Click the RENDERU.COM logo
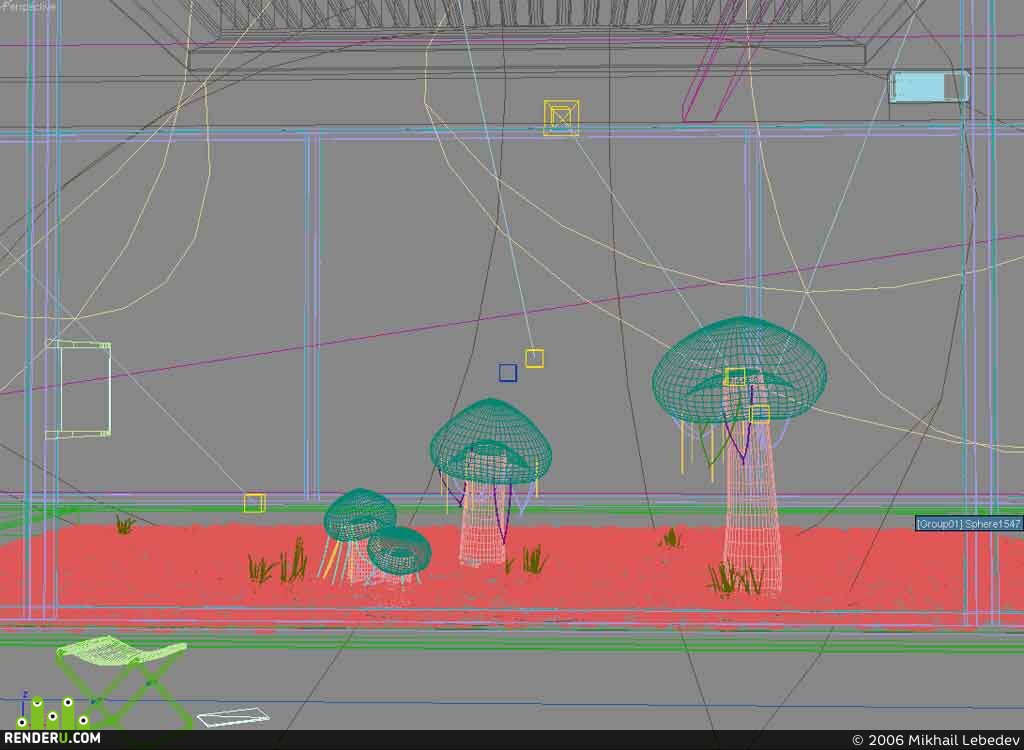This screenshot has width=1024, height=750. 52,738
